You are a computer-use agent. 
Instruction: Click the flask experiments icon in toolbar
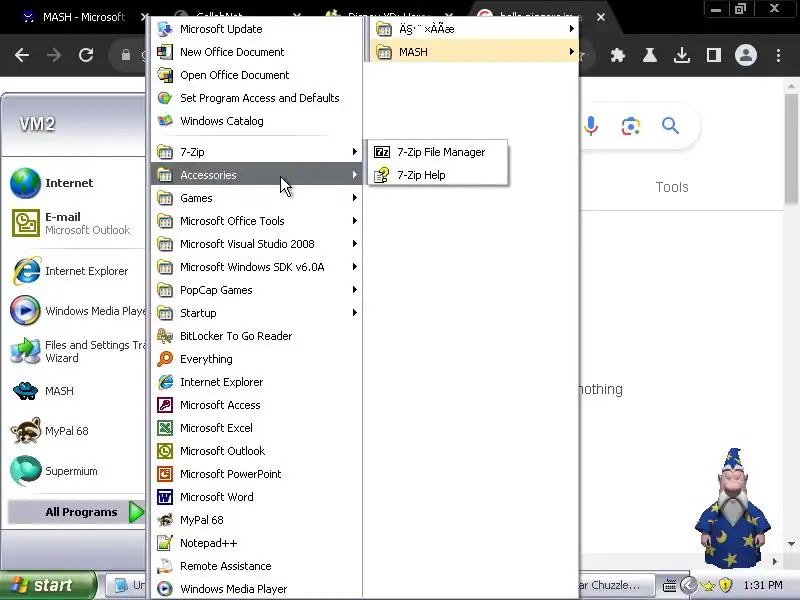pos(649,55)
